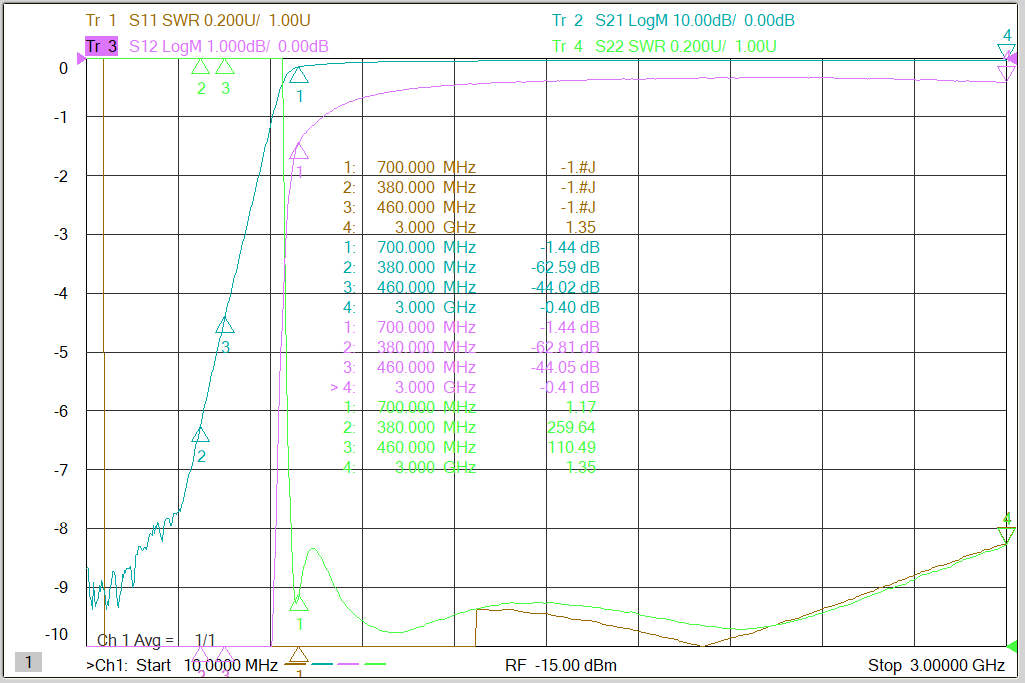Click Stop 3.00000 GHz frequency field
Viewport: 1025px width, 683px height.
click(x=936, y=665)
